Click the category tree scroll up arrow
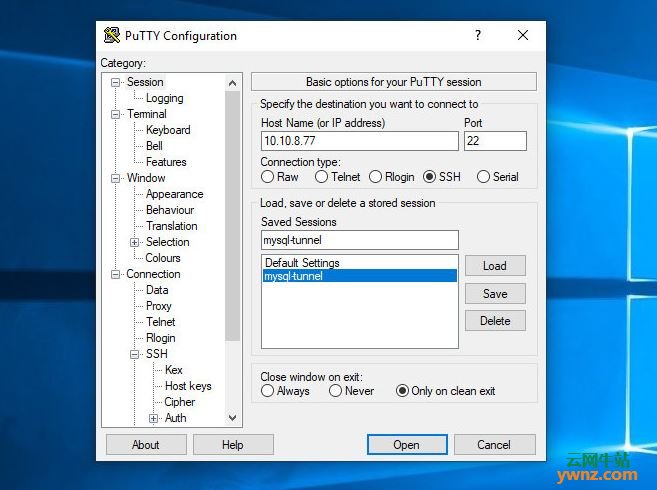Image resolution: width=657 pixels, height=490 pixels. (x=233, y=83)
